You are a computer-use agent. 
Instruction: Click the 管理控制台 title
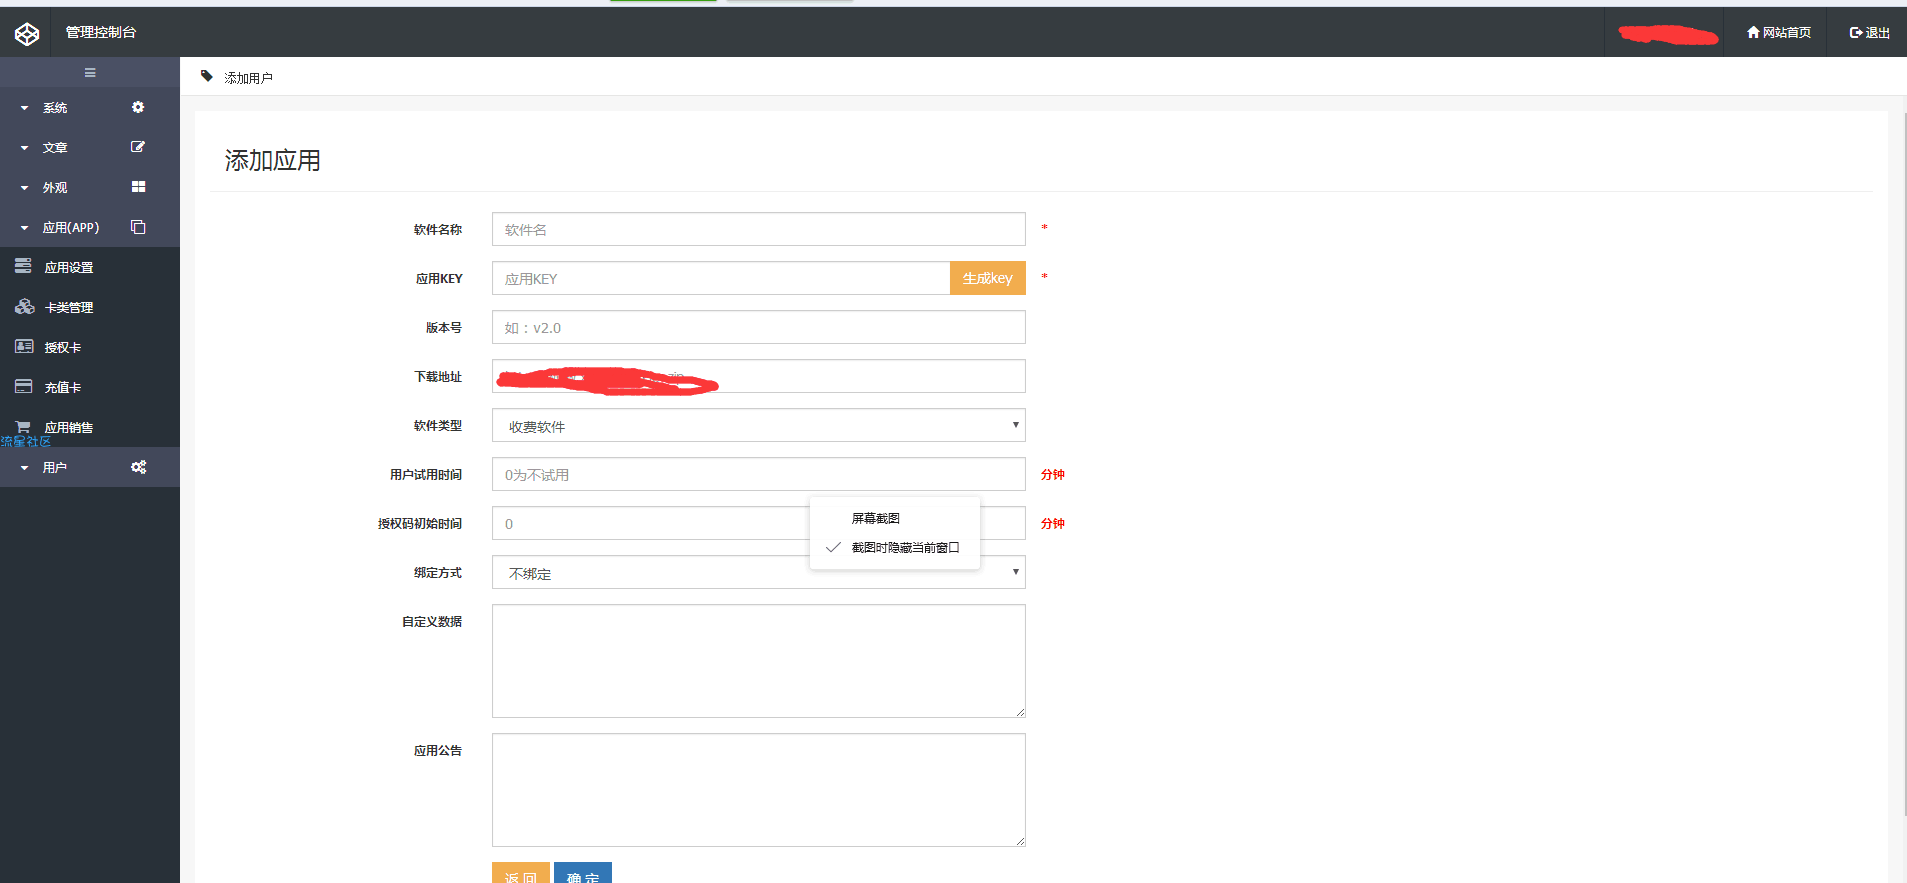point(101,32)
